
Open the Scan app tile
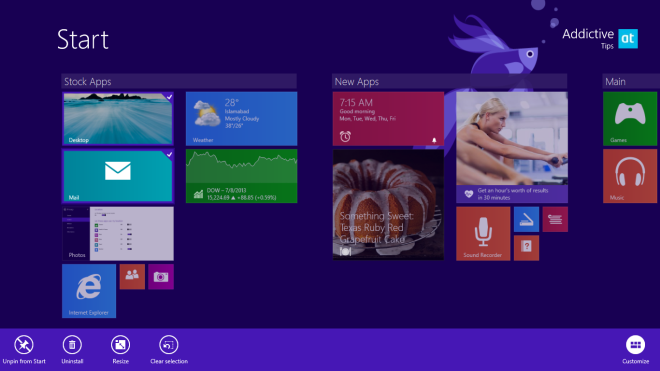[526, 219]
